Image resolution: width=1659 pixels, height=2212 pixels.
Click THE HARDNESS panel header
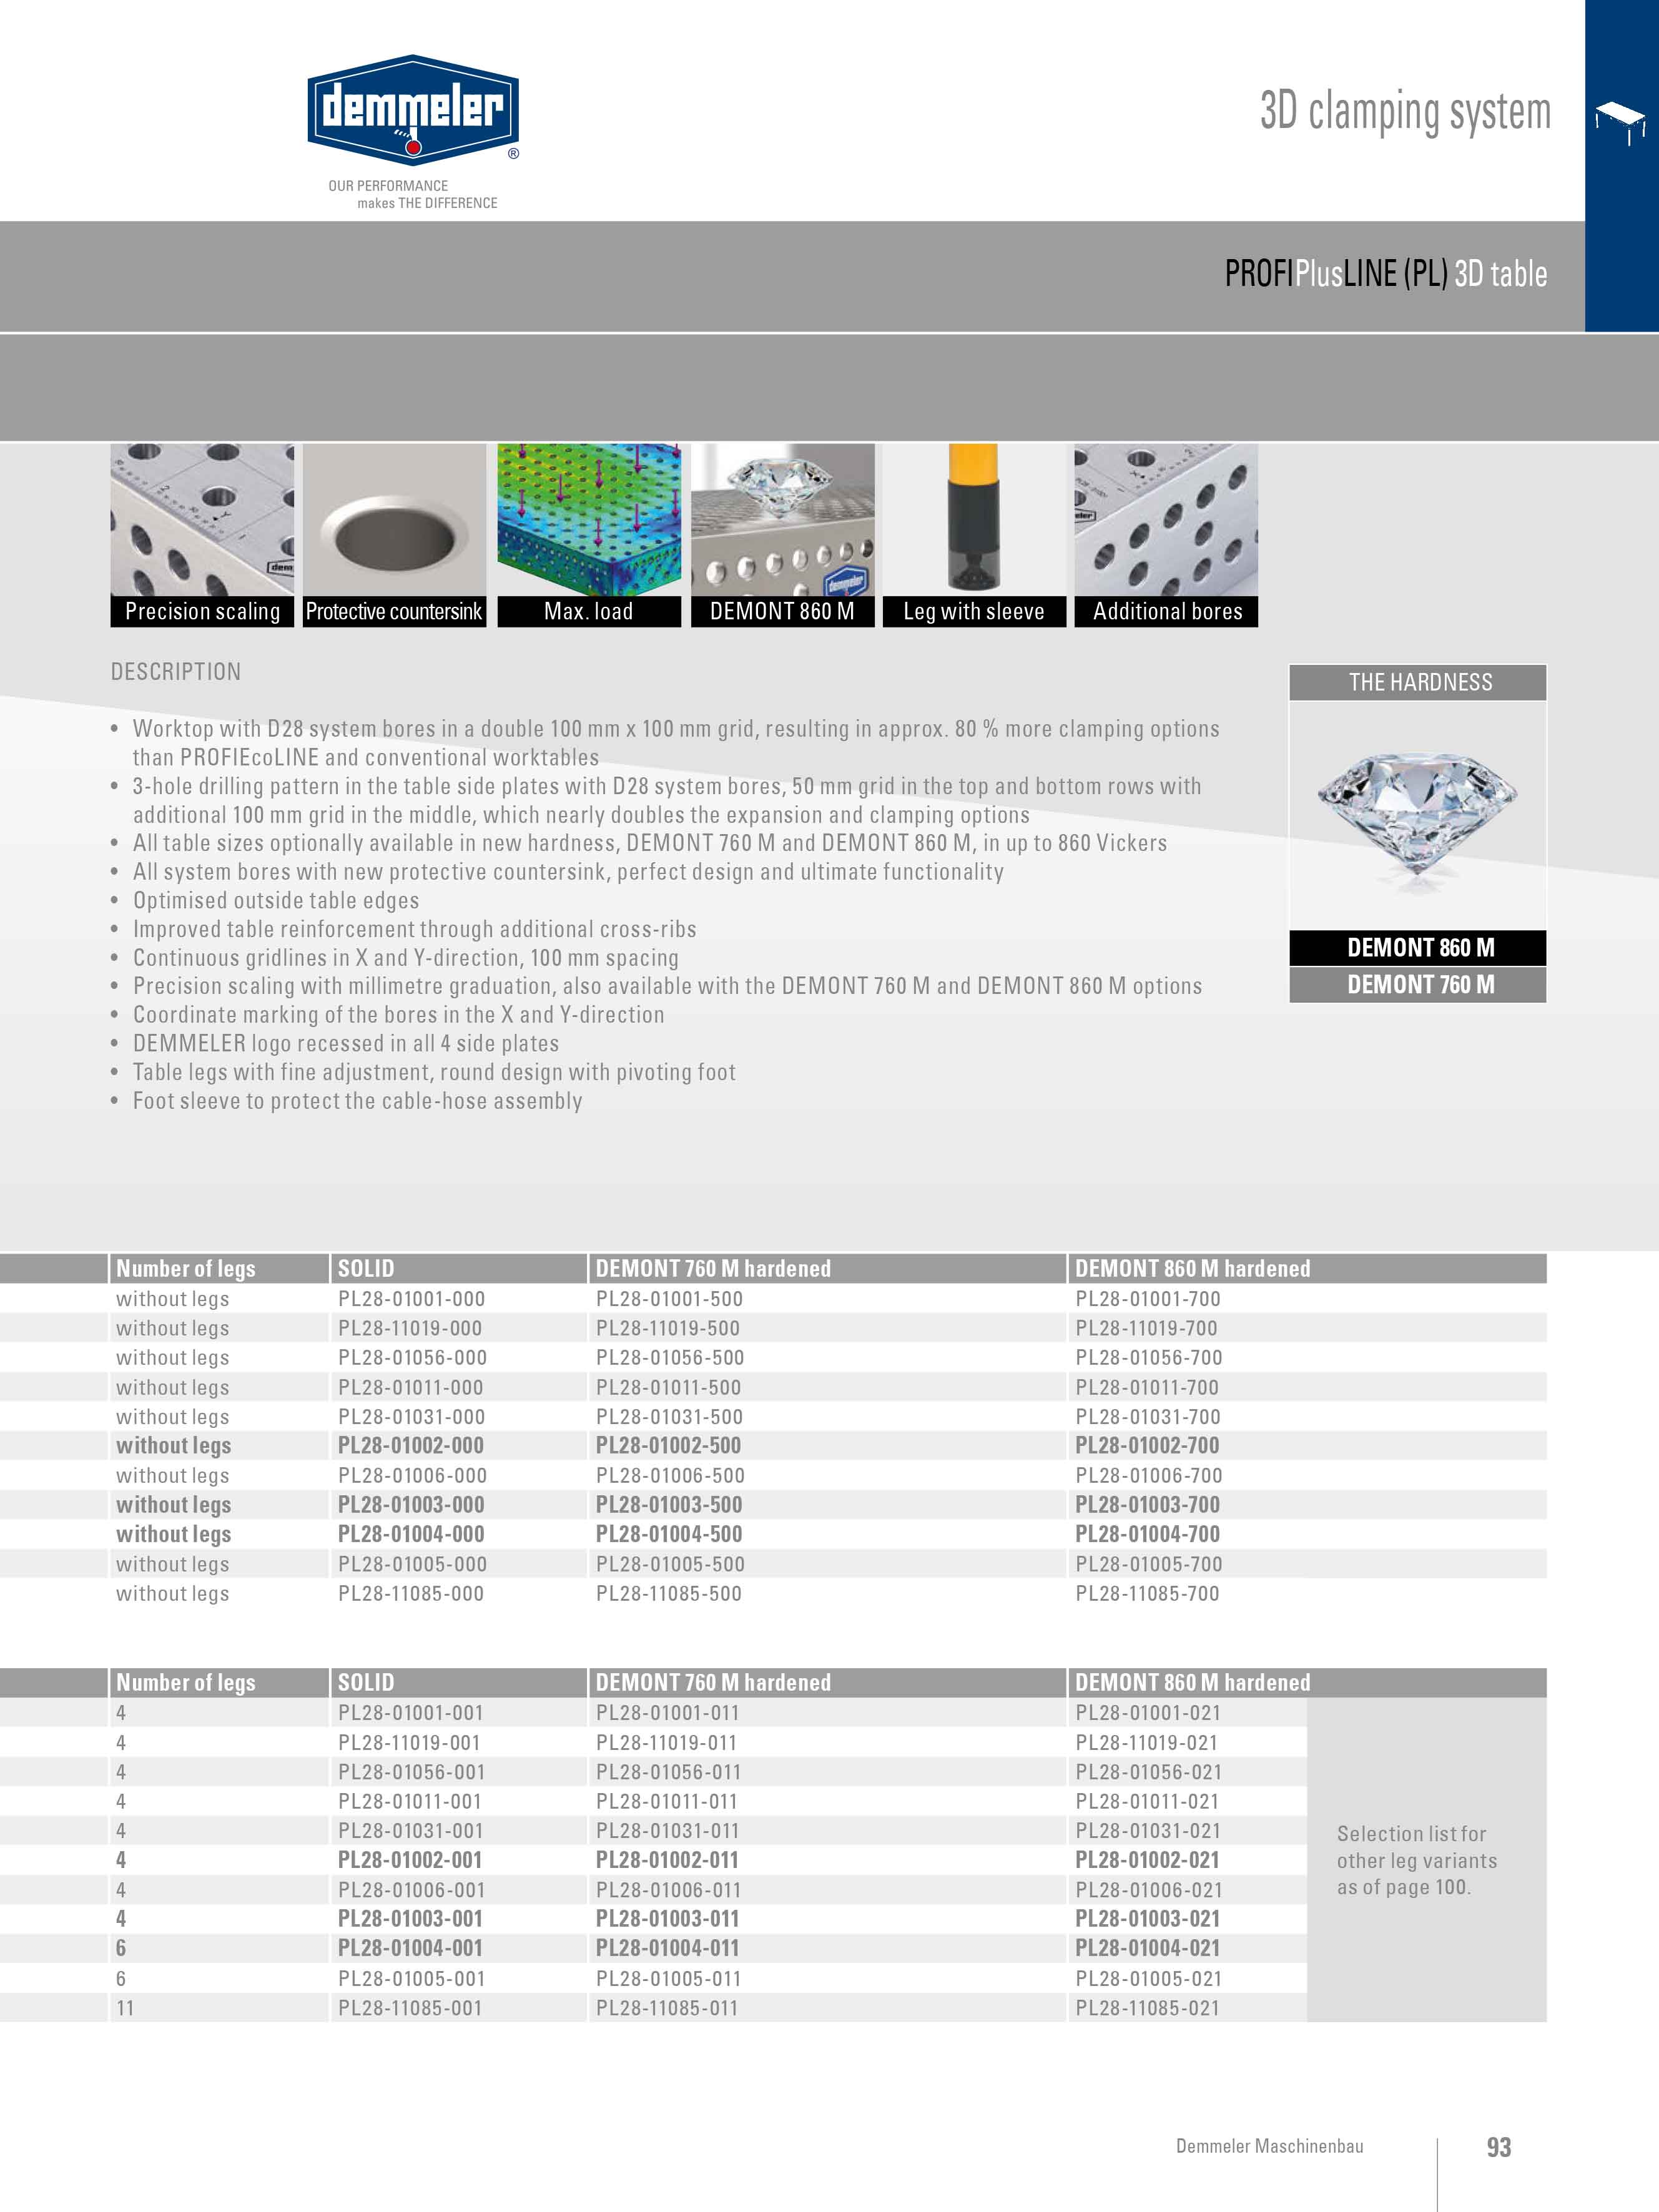pos(1418,682)
